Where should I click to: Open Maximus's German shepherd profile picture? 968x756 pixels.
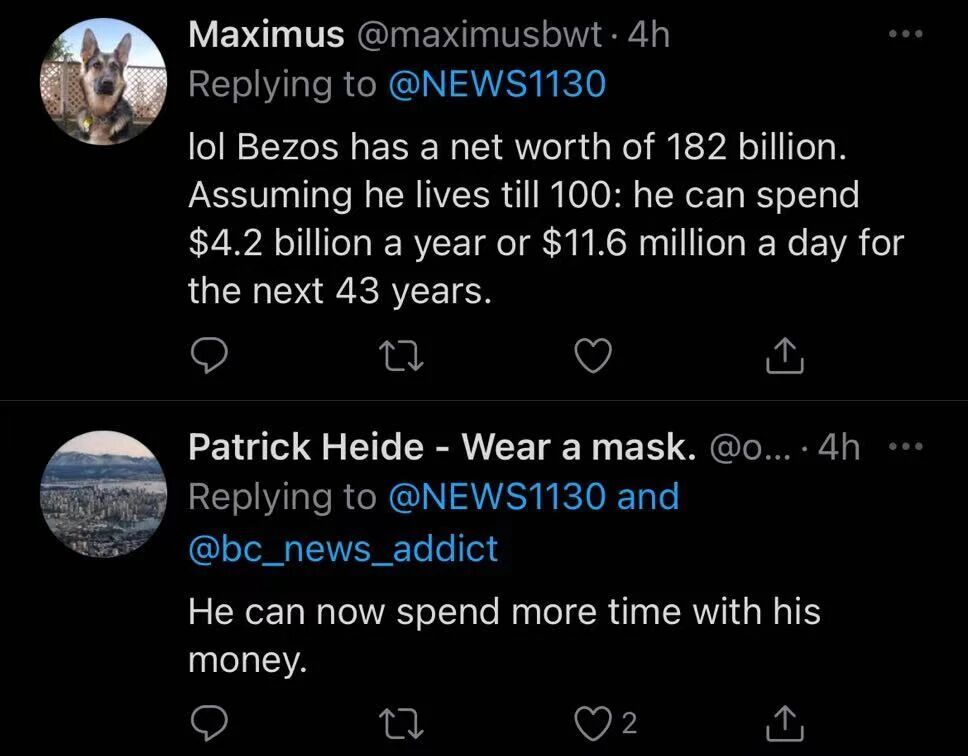101,83
